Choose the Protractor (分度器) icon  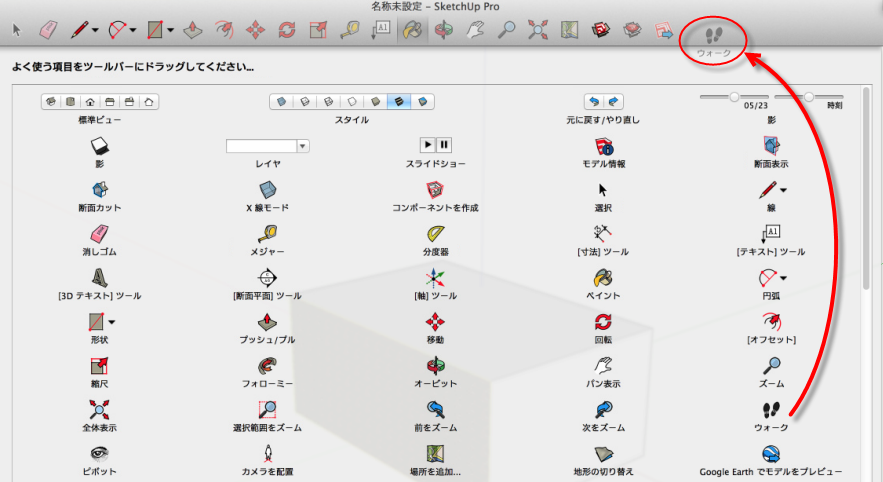click(435, 233)
